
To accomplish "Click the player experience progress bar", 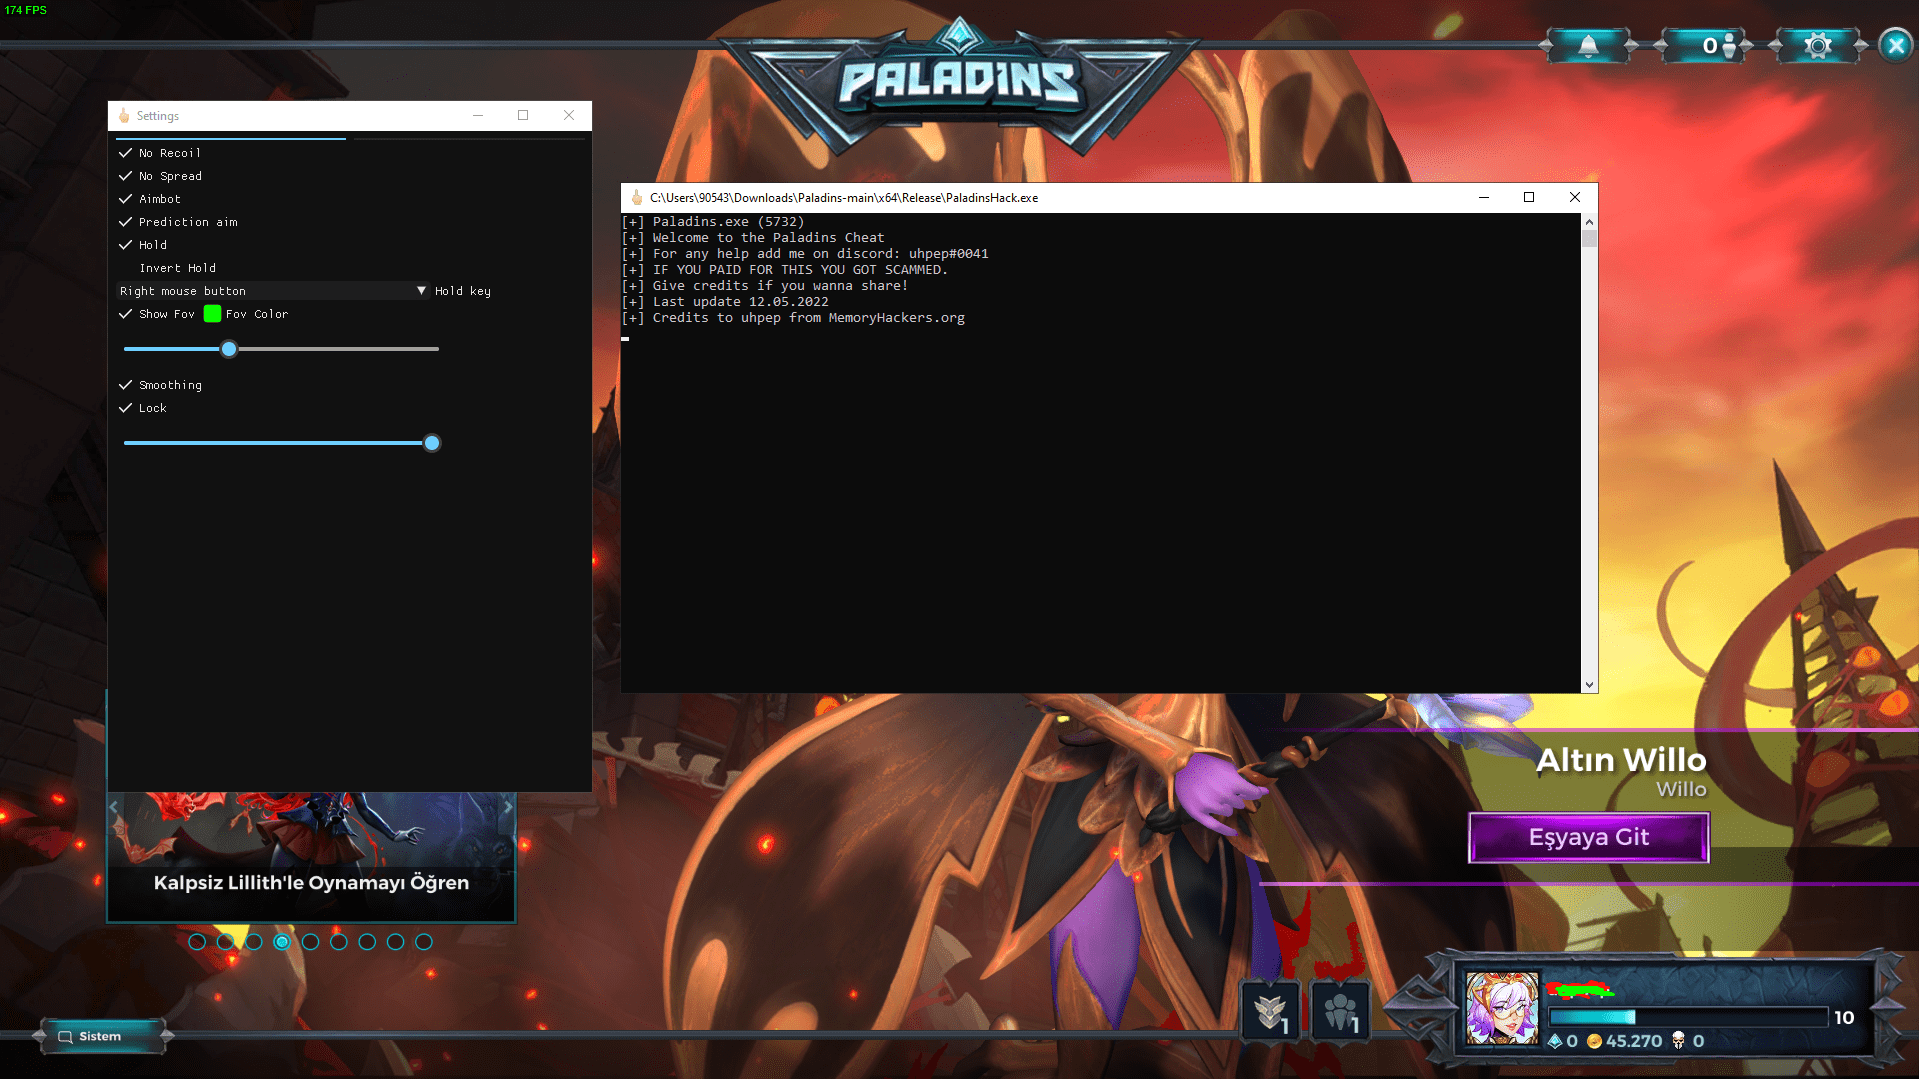I will coord(1688,1017).
